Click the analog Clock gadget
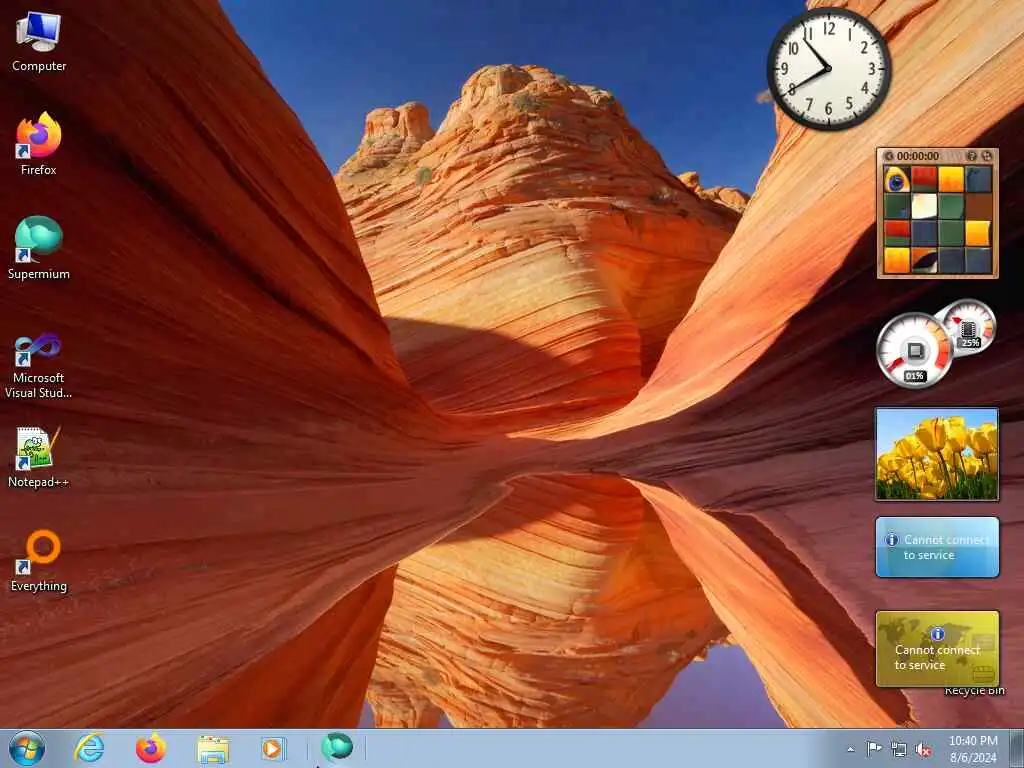Screen dimensions: 1024x768 (829, 69)
